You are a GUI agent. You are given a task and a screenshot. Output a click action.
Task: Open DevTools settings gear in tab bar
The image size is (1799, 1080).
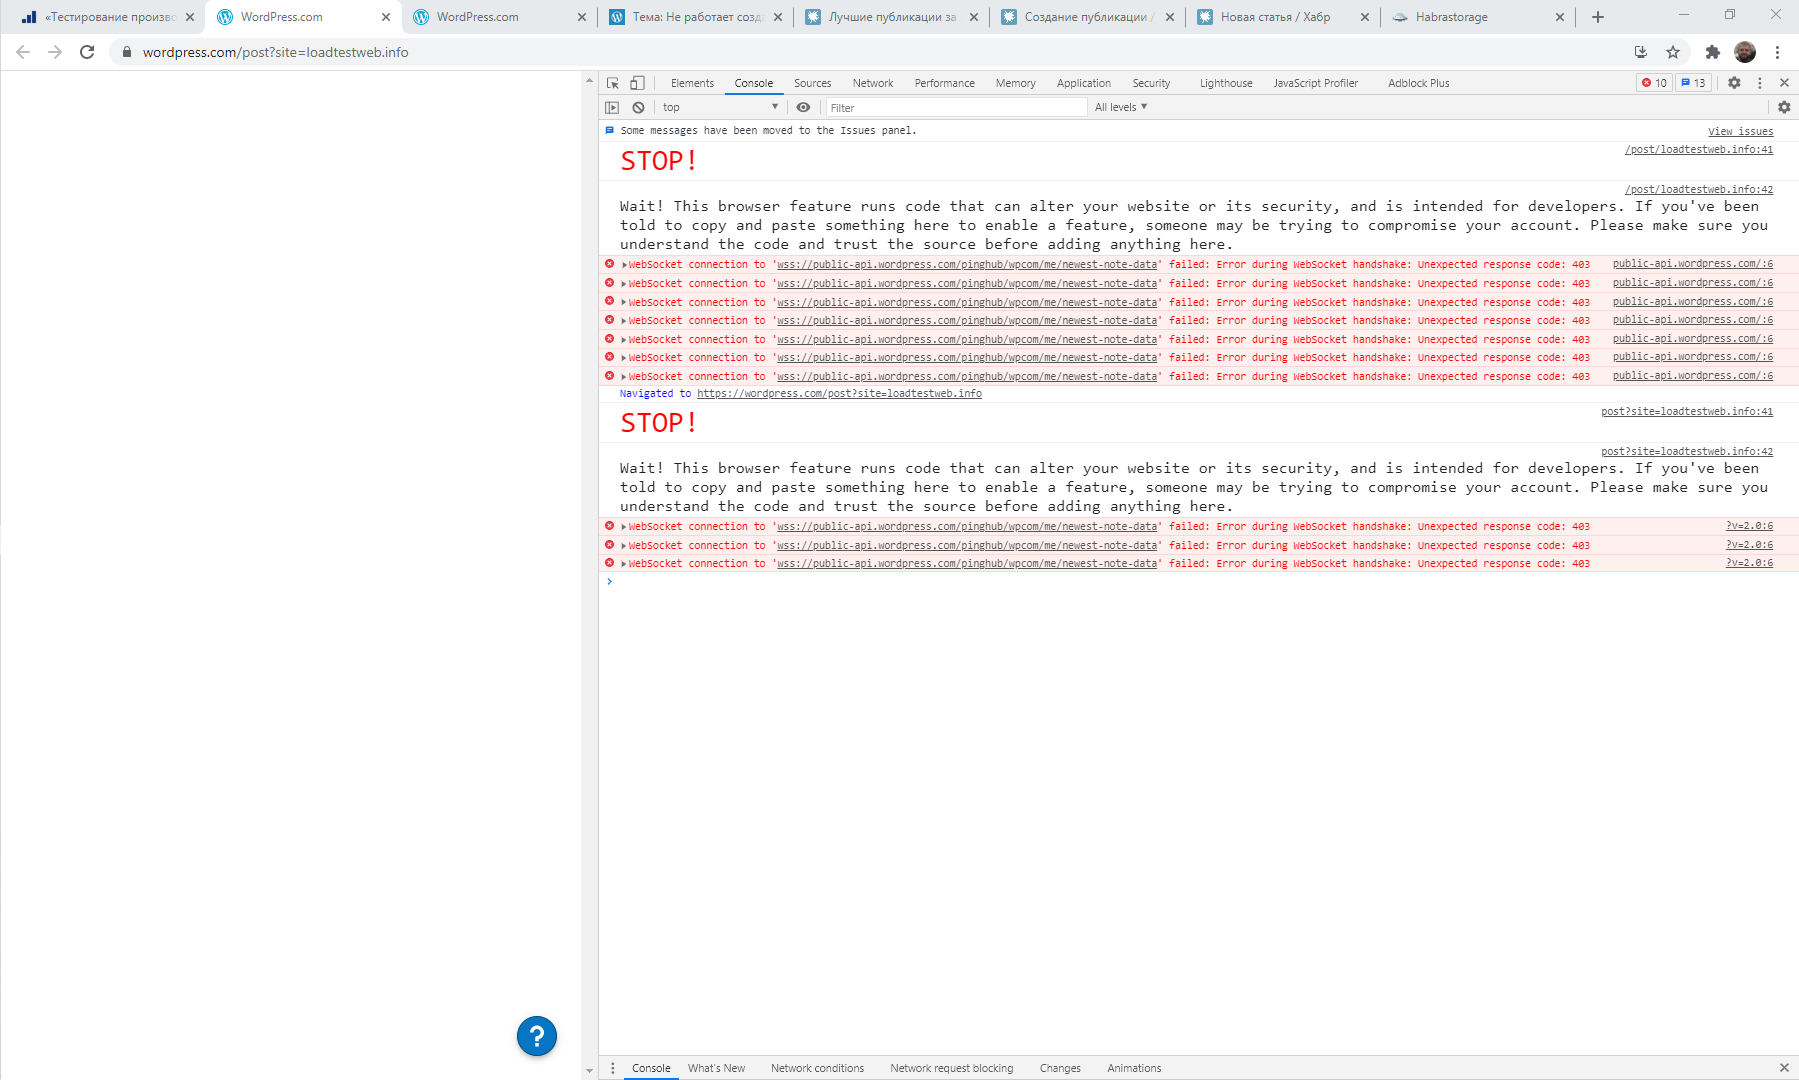click(1734, 83)
